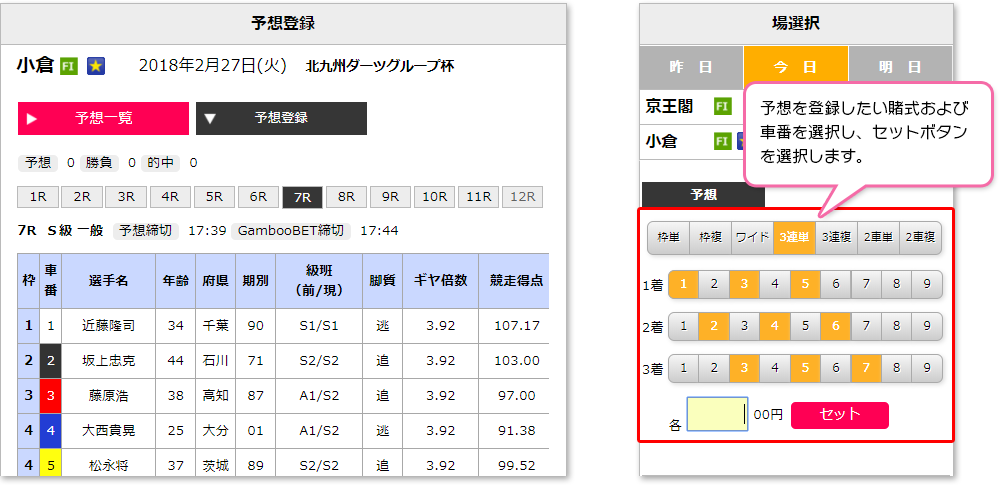
Task: Click the red car number 3 cell
Action: 50,396
